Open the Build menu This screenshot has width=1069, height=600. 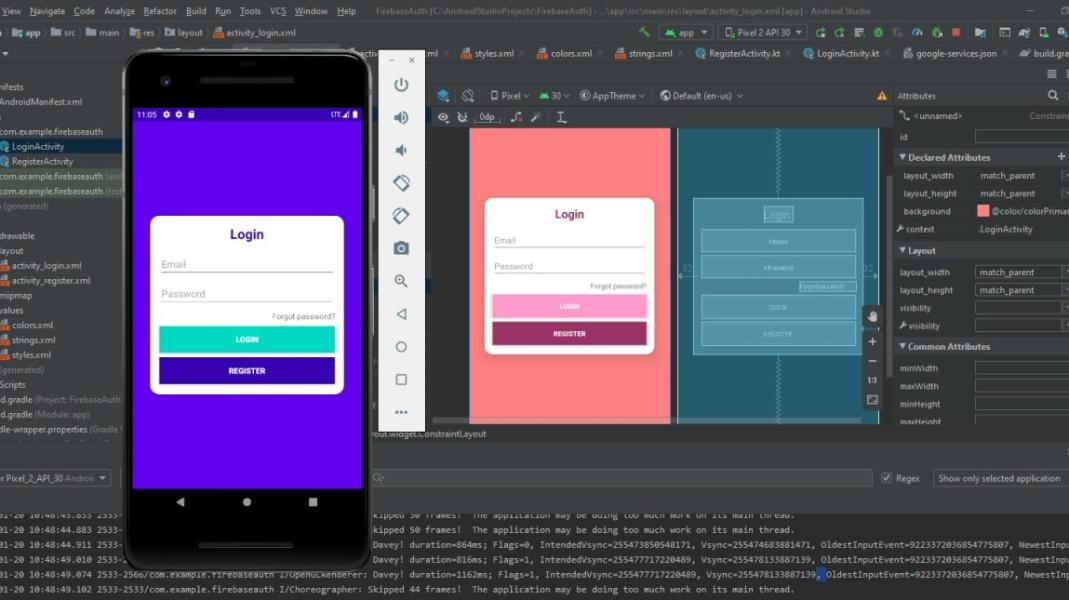pyautogui.click(x=196, y=11)
